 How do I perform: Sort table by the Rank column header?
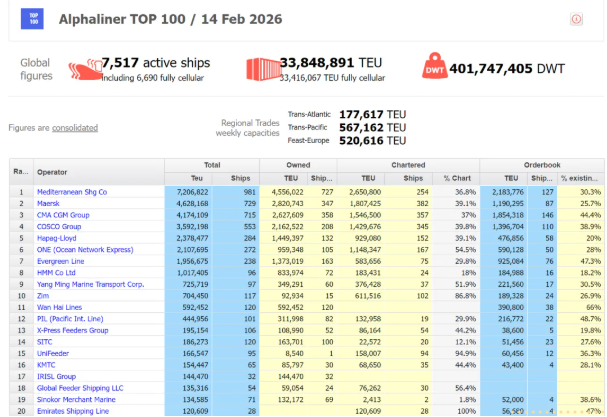pos(21,171)
